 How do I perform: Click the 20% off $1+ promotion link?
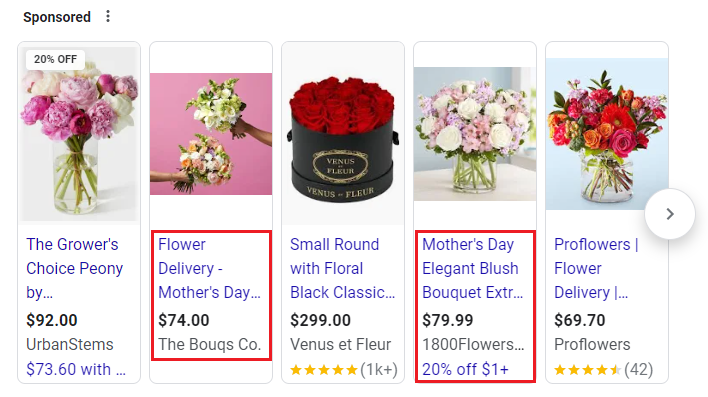point(465,369)
